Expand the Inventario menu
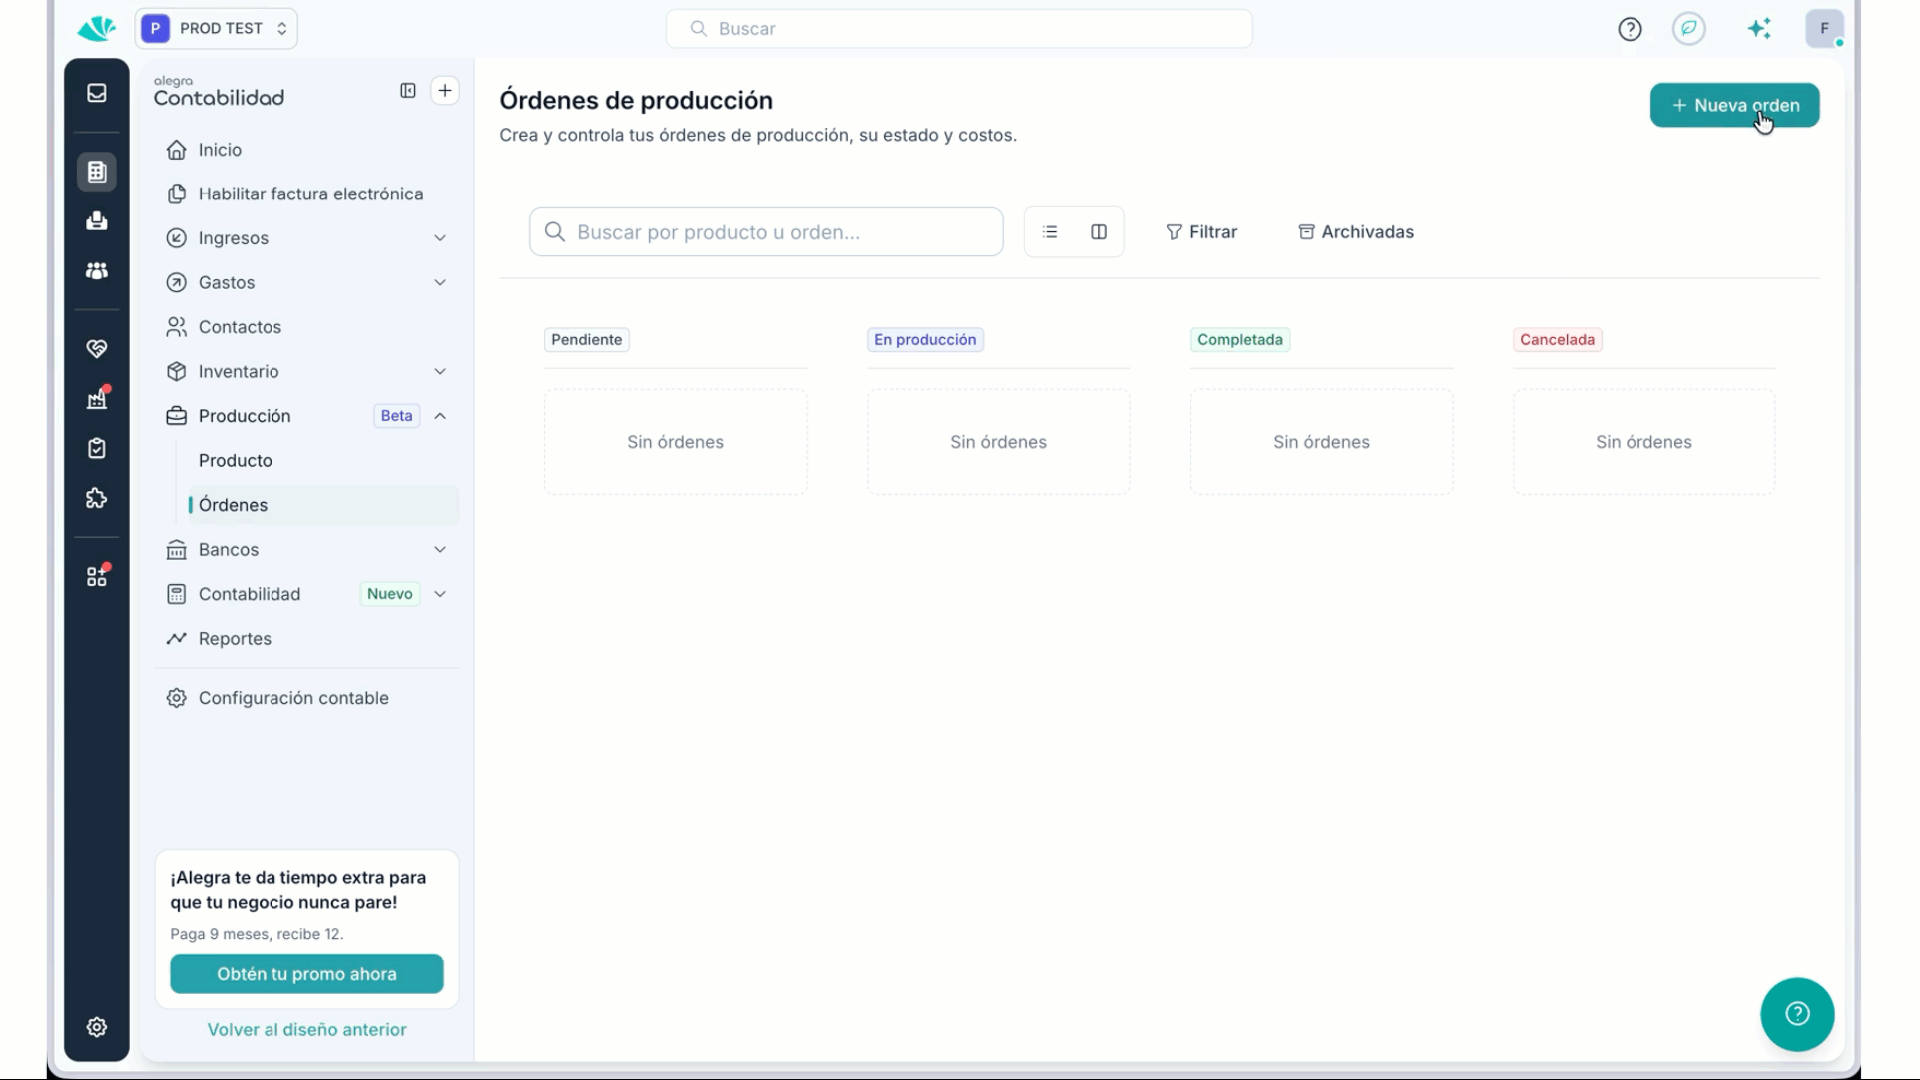 (x=307, y=372)
